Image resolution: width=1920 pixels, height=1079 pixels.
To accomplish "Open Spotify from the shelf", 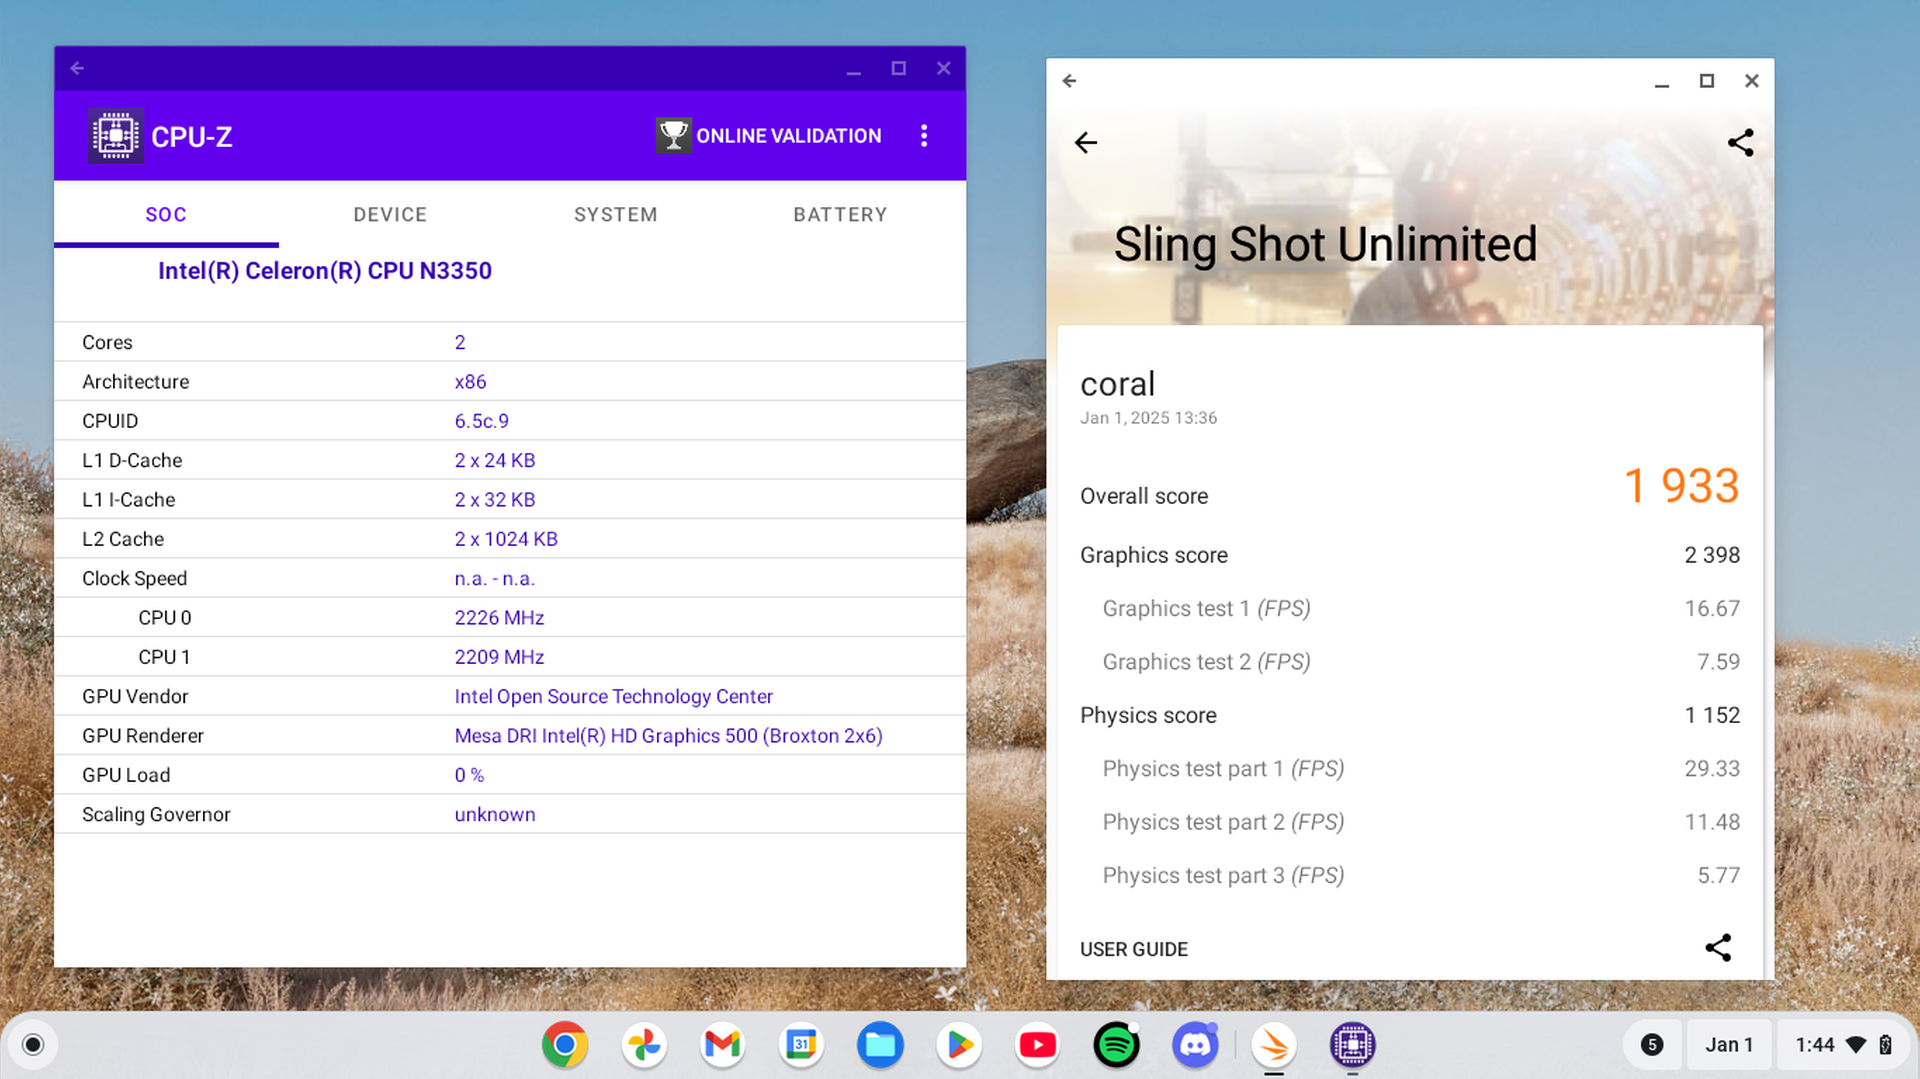I will (x=1116, y=1045).
